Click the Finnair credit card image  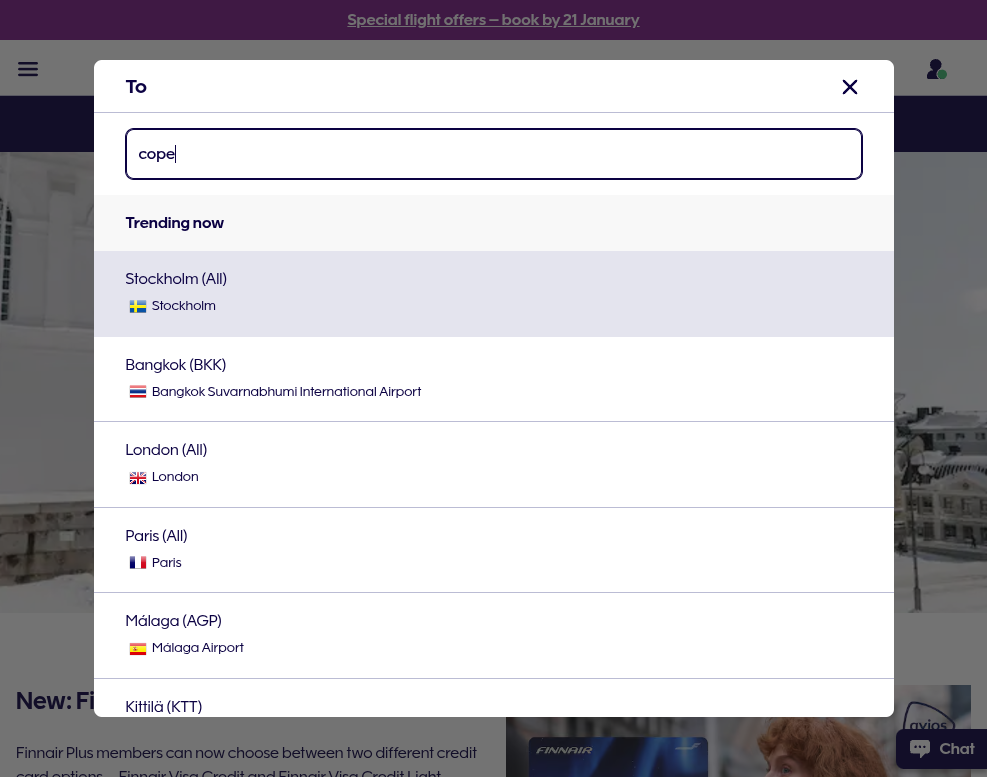coord(618,757)
